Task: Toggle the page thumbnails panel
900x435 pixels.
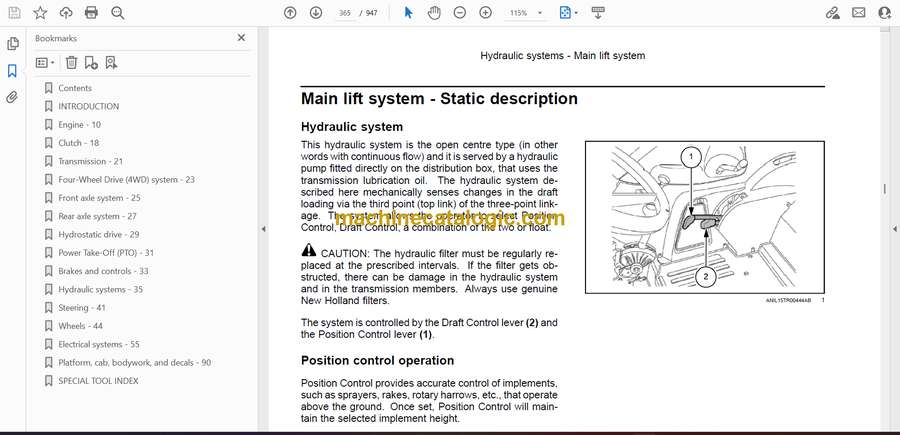Action: (x=12, y=44)
